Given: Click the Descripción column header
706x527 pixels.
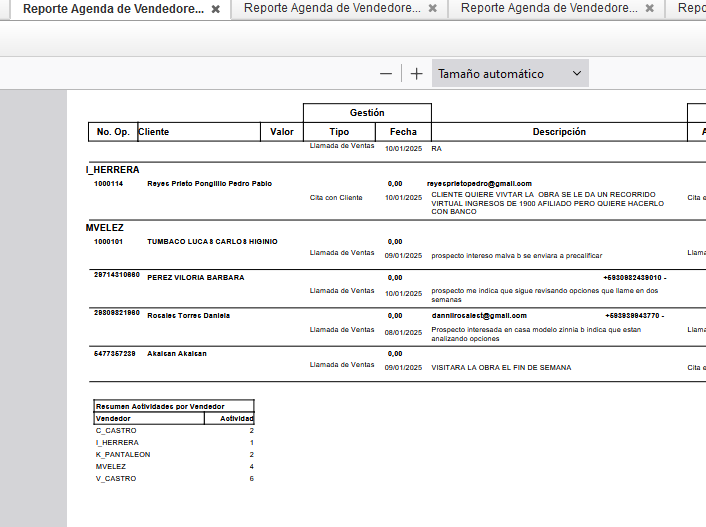Looking at the screenshot, I should click(559, 132).
